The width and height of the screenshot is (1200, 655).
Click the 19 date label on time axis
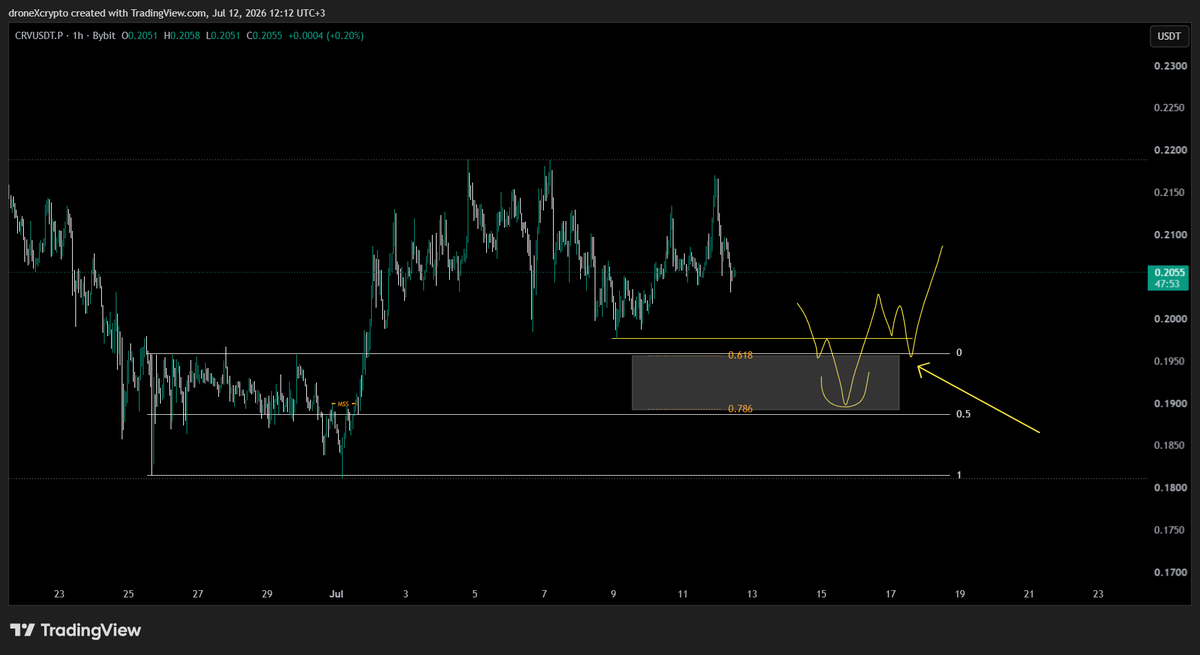960,594
